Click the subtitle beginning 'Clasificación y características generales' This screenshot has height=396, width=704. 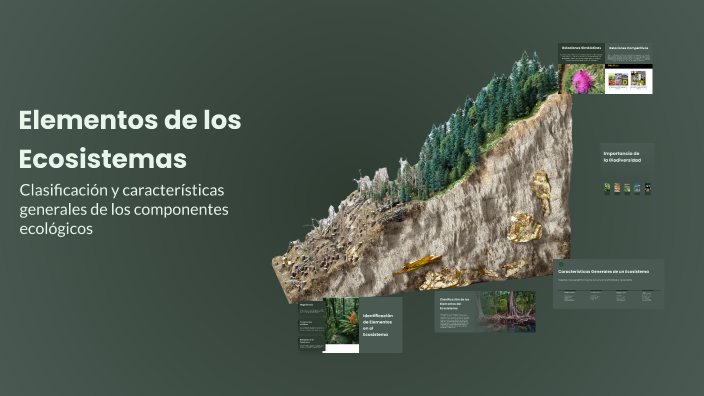click(x=124, y=209)
